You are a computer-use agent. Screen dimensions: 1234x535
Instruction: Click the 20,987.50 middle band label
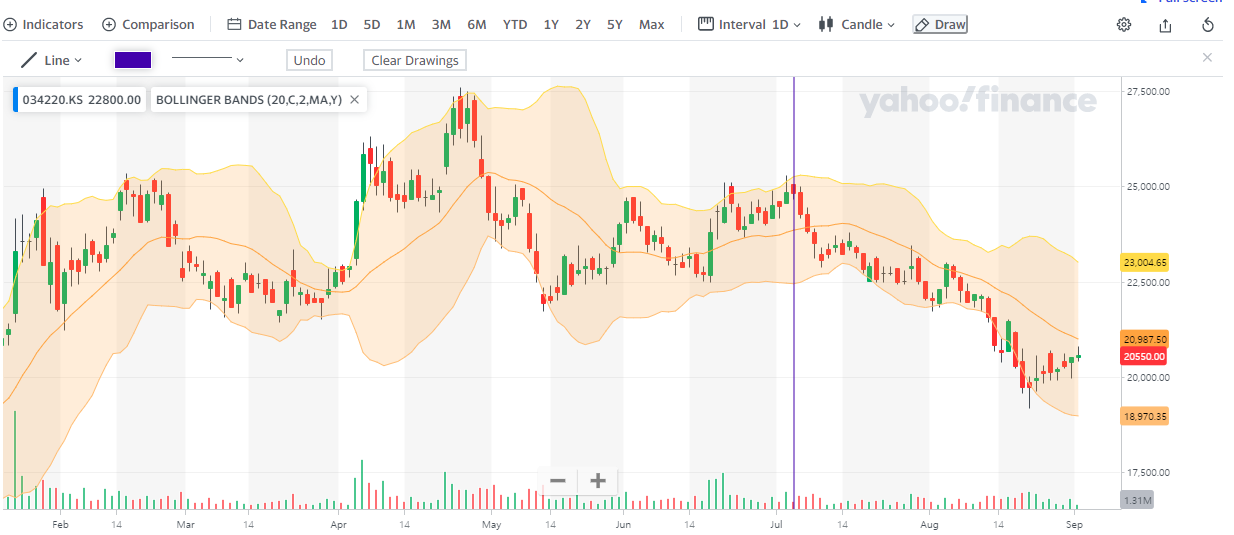click(1145, 340)
